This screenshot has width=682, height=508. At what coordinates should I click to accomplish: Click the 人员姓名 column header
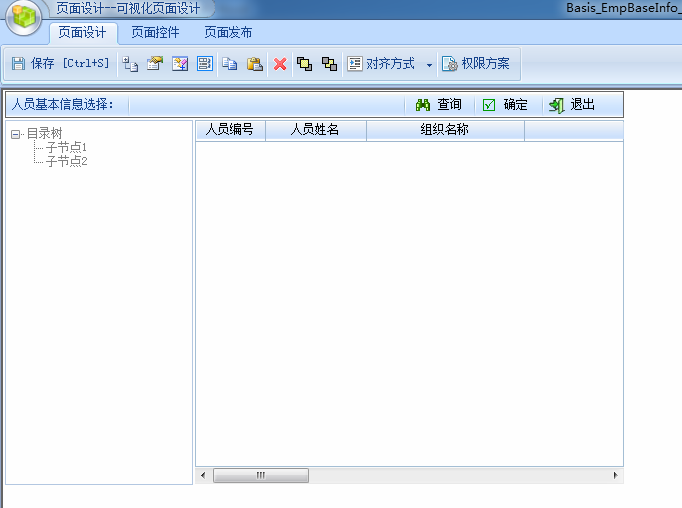coord(316,130)
